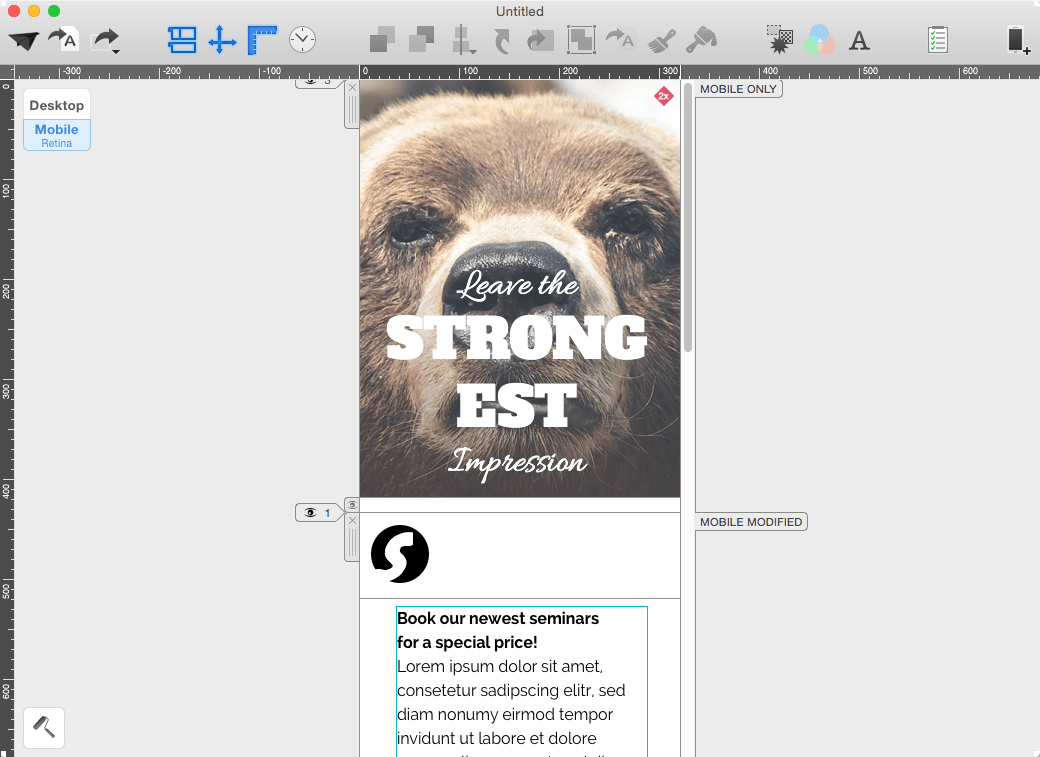Open the fonts panel letter A icon
The height and width of the screenshot is (757, 1040).
pyautogui.click(x=860, y=40)
